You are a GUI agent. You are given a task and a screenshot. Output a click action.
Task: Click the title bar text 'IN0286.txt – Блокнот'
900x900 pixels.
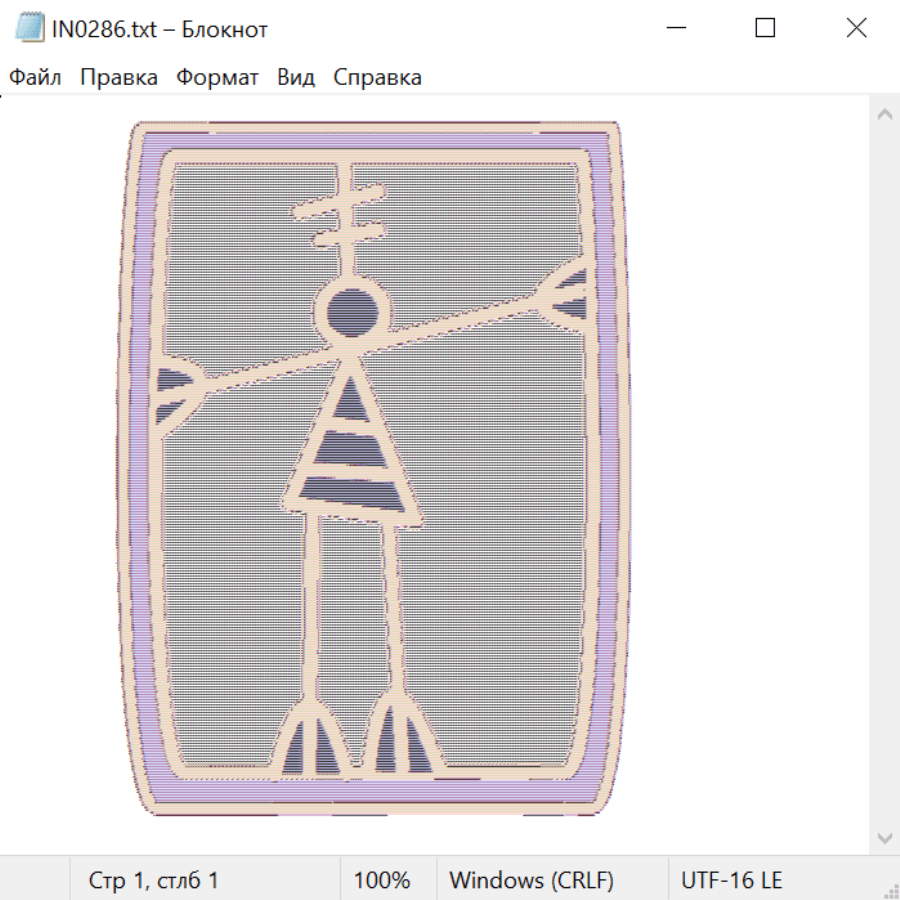pyautogui.click(x=160, y=29)
